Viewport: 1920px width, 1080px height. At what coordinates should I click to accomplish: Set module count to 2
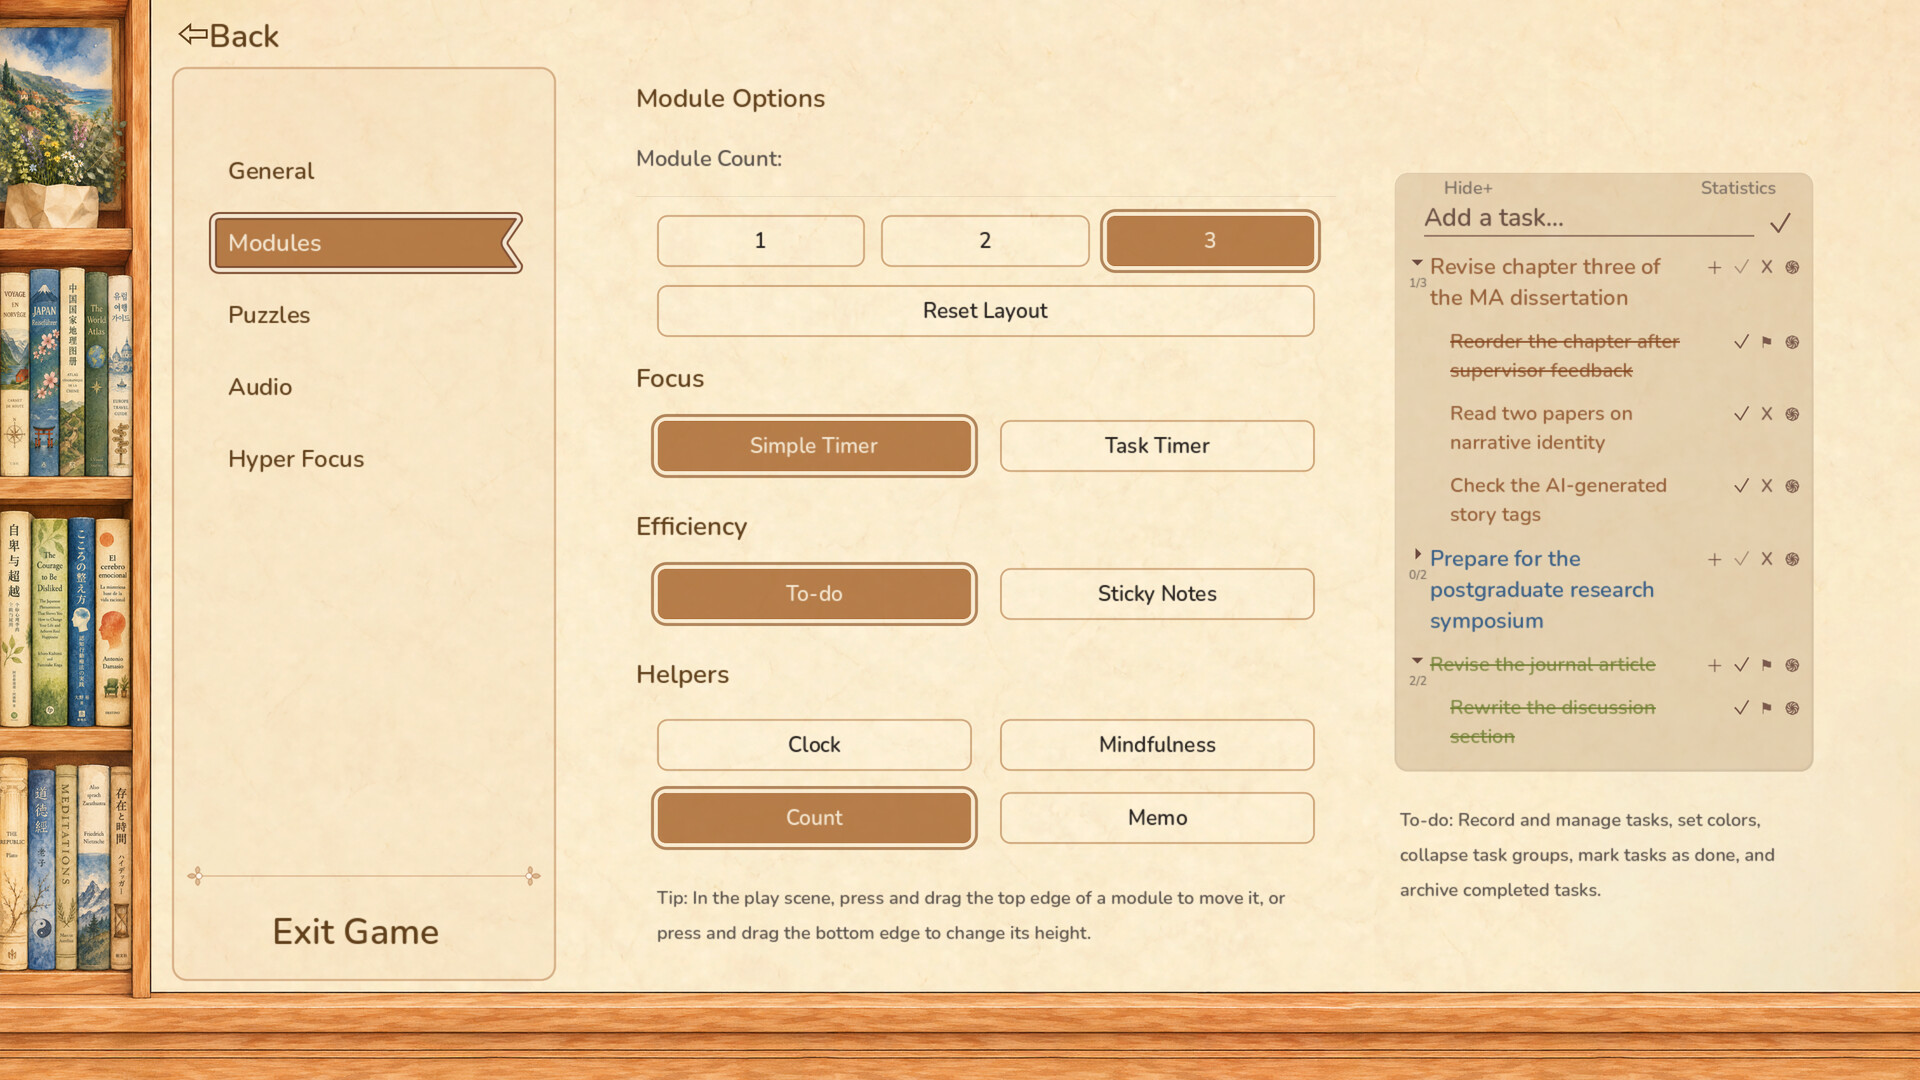point(985,241)
